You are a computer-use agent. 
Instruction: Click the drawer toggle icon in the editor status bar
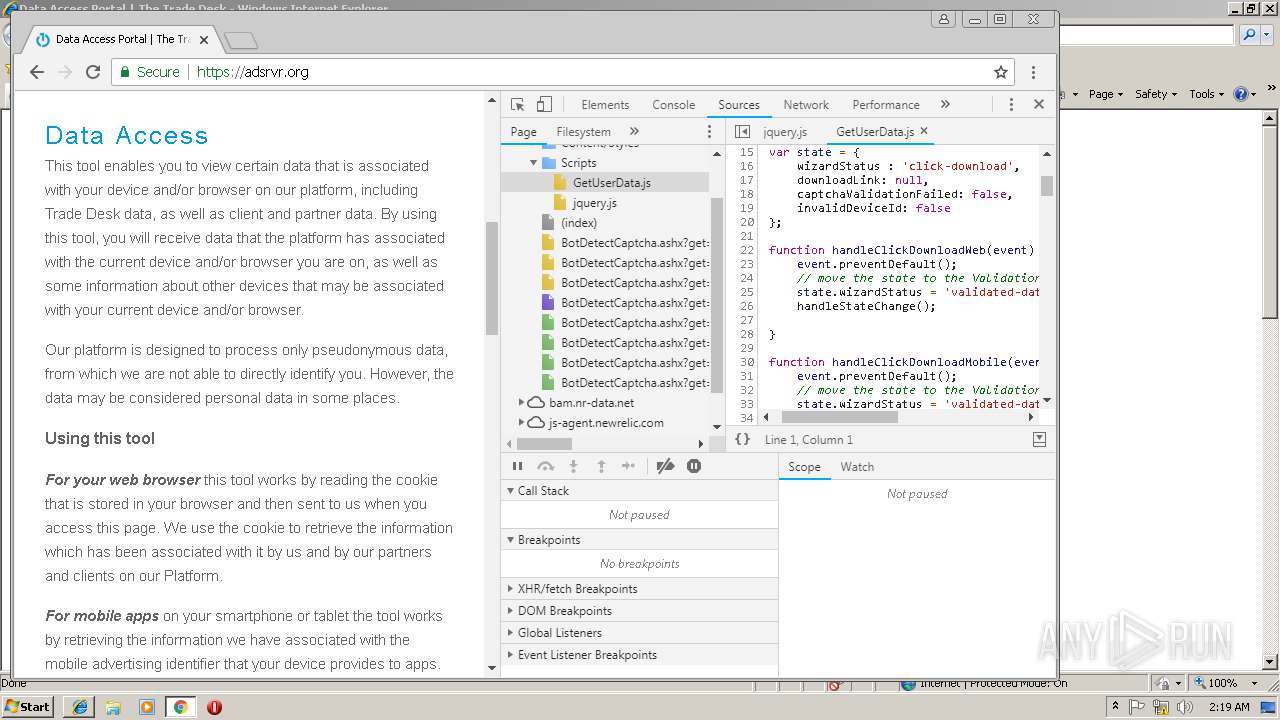[1039, 439]
